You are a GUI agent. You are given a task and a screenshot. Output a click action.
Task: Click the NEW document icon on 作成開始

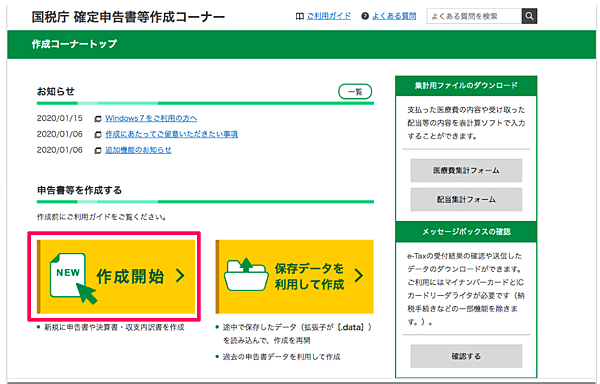[73, 278]
